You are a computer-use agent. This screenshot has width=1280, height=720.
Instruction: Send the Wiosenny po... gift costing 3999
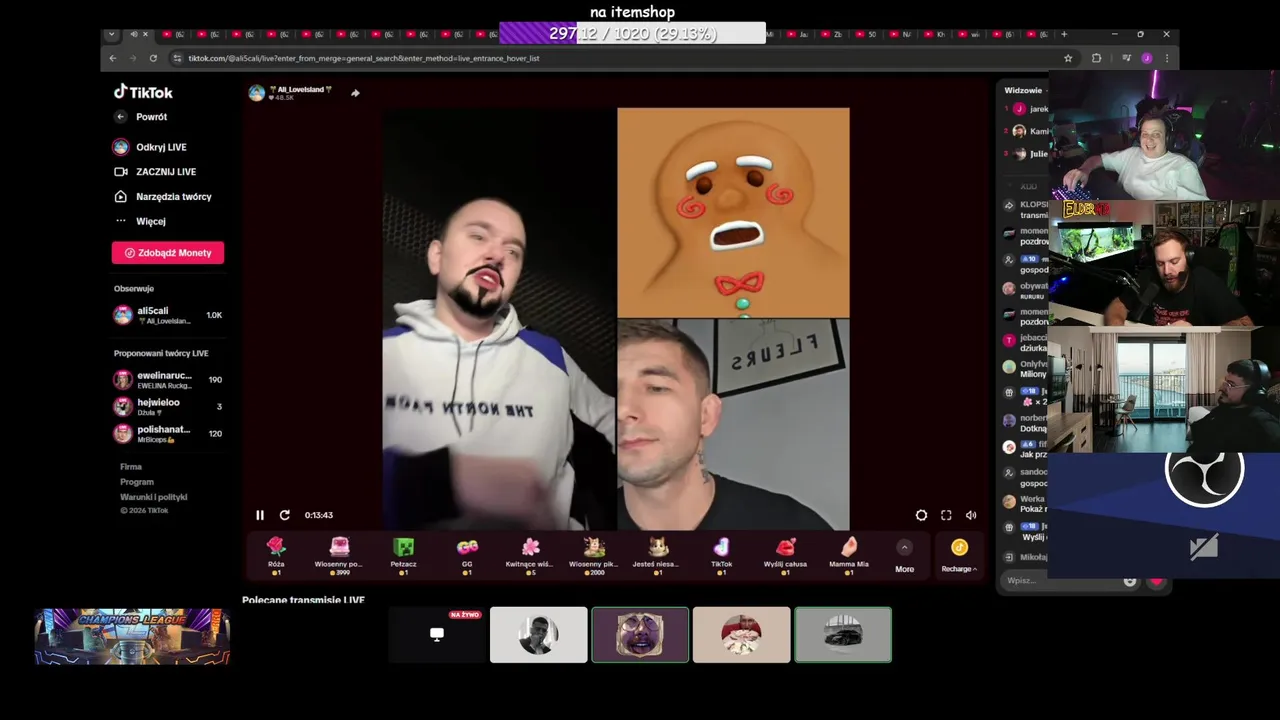339,555
